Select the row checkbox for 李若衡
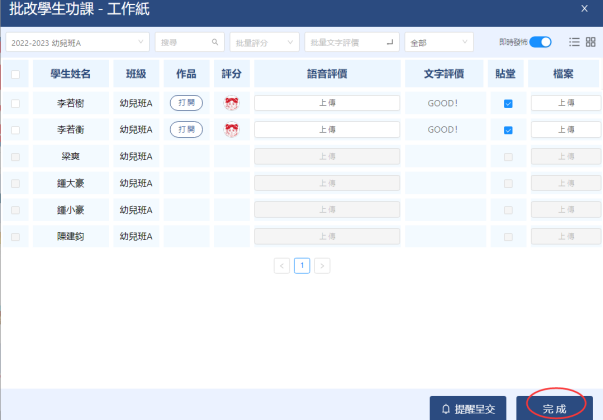Viewport: 603px width, 420px height. click(x=15, y=129)
